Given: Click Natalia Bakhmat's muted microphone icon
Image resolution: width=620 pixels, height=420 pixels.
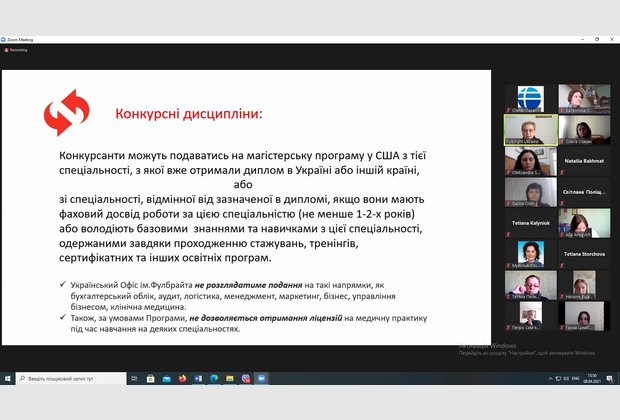Looking at the screenshot, I should click(561, 172).
